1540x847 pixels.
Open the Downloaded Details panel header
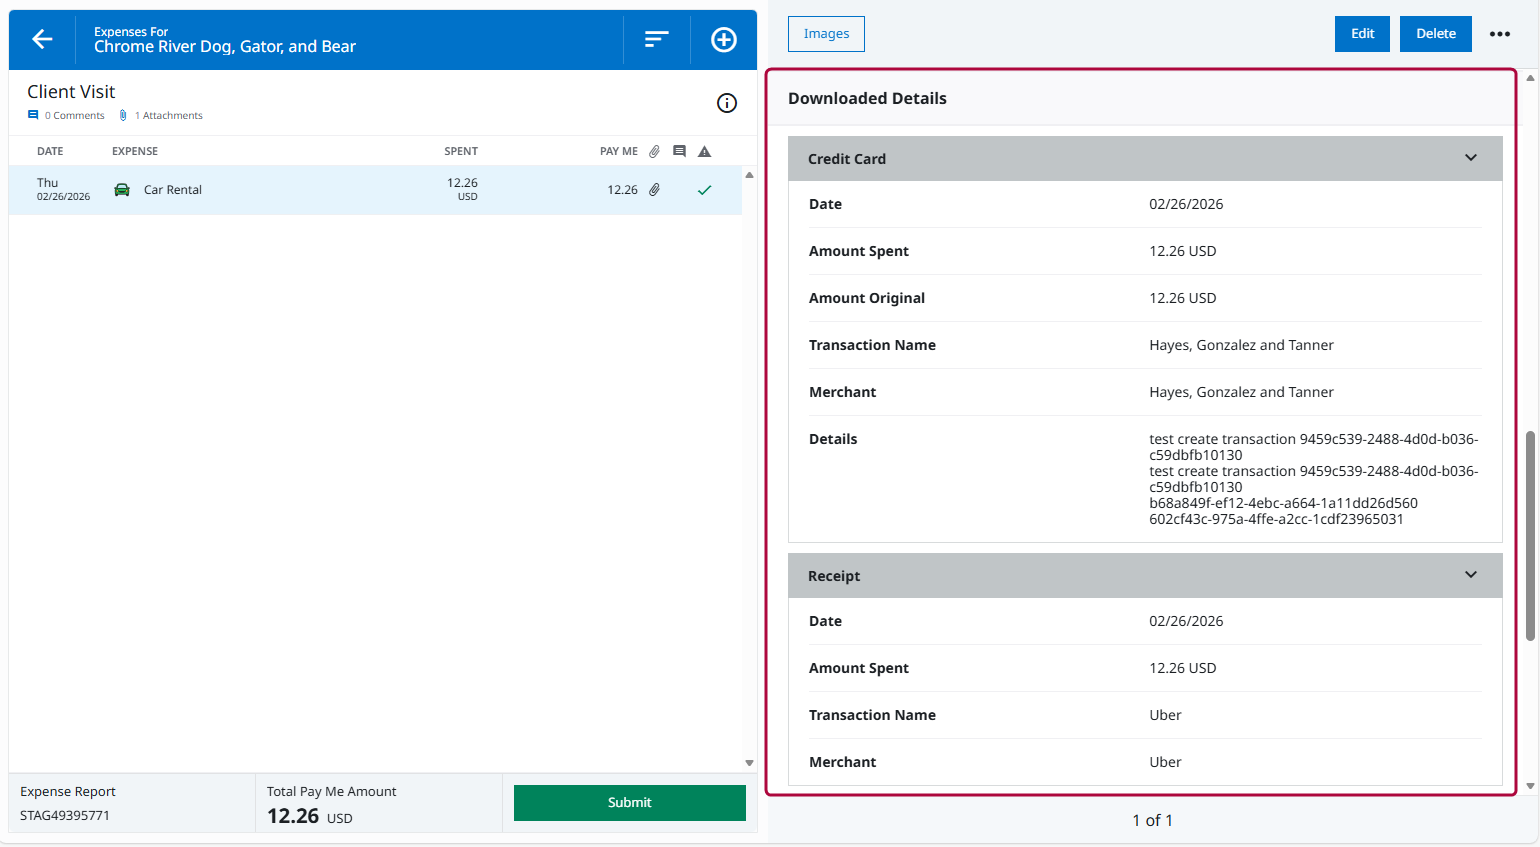[x=867, y=98]
